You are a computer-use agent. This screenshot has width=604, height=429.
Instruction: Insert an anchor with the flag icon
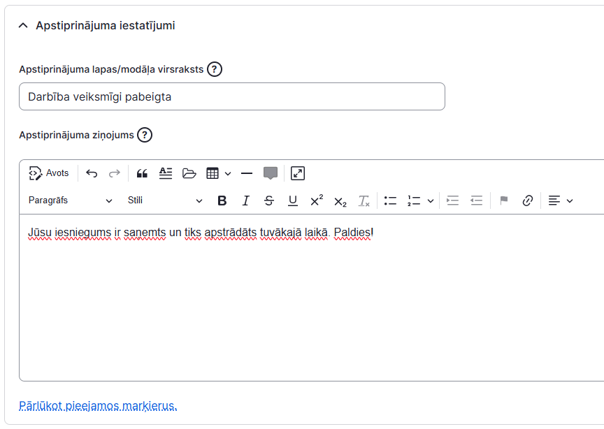pos(503,201)
